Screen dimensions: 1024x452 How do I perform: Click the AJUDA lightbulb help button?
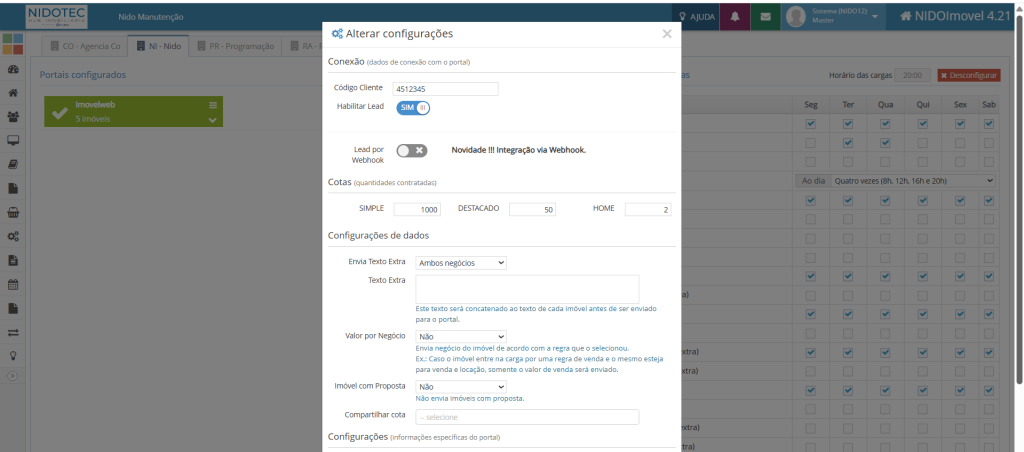point(696,17)
